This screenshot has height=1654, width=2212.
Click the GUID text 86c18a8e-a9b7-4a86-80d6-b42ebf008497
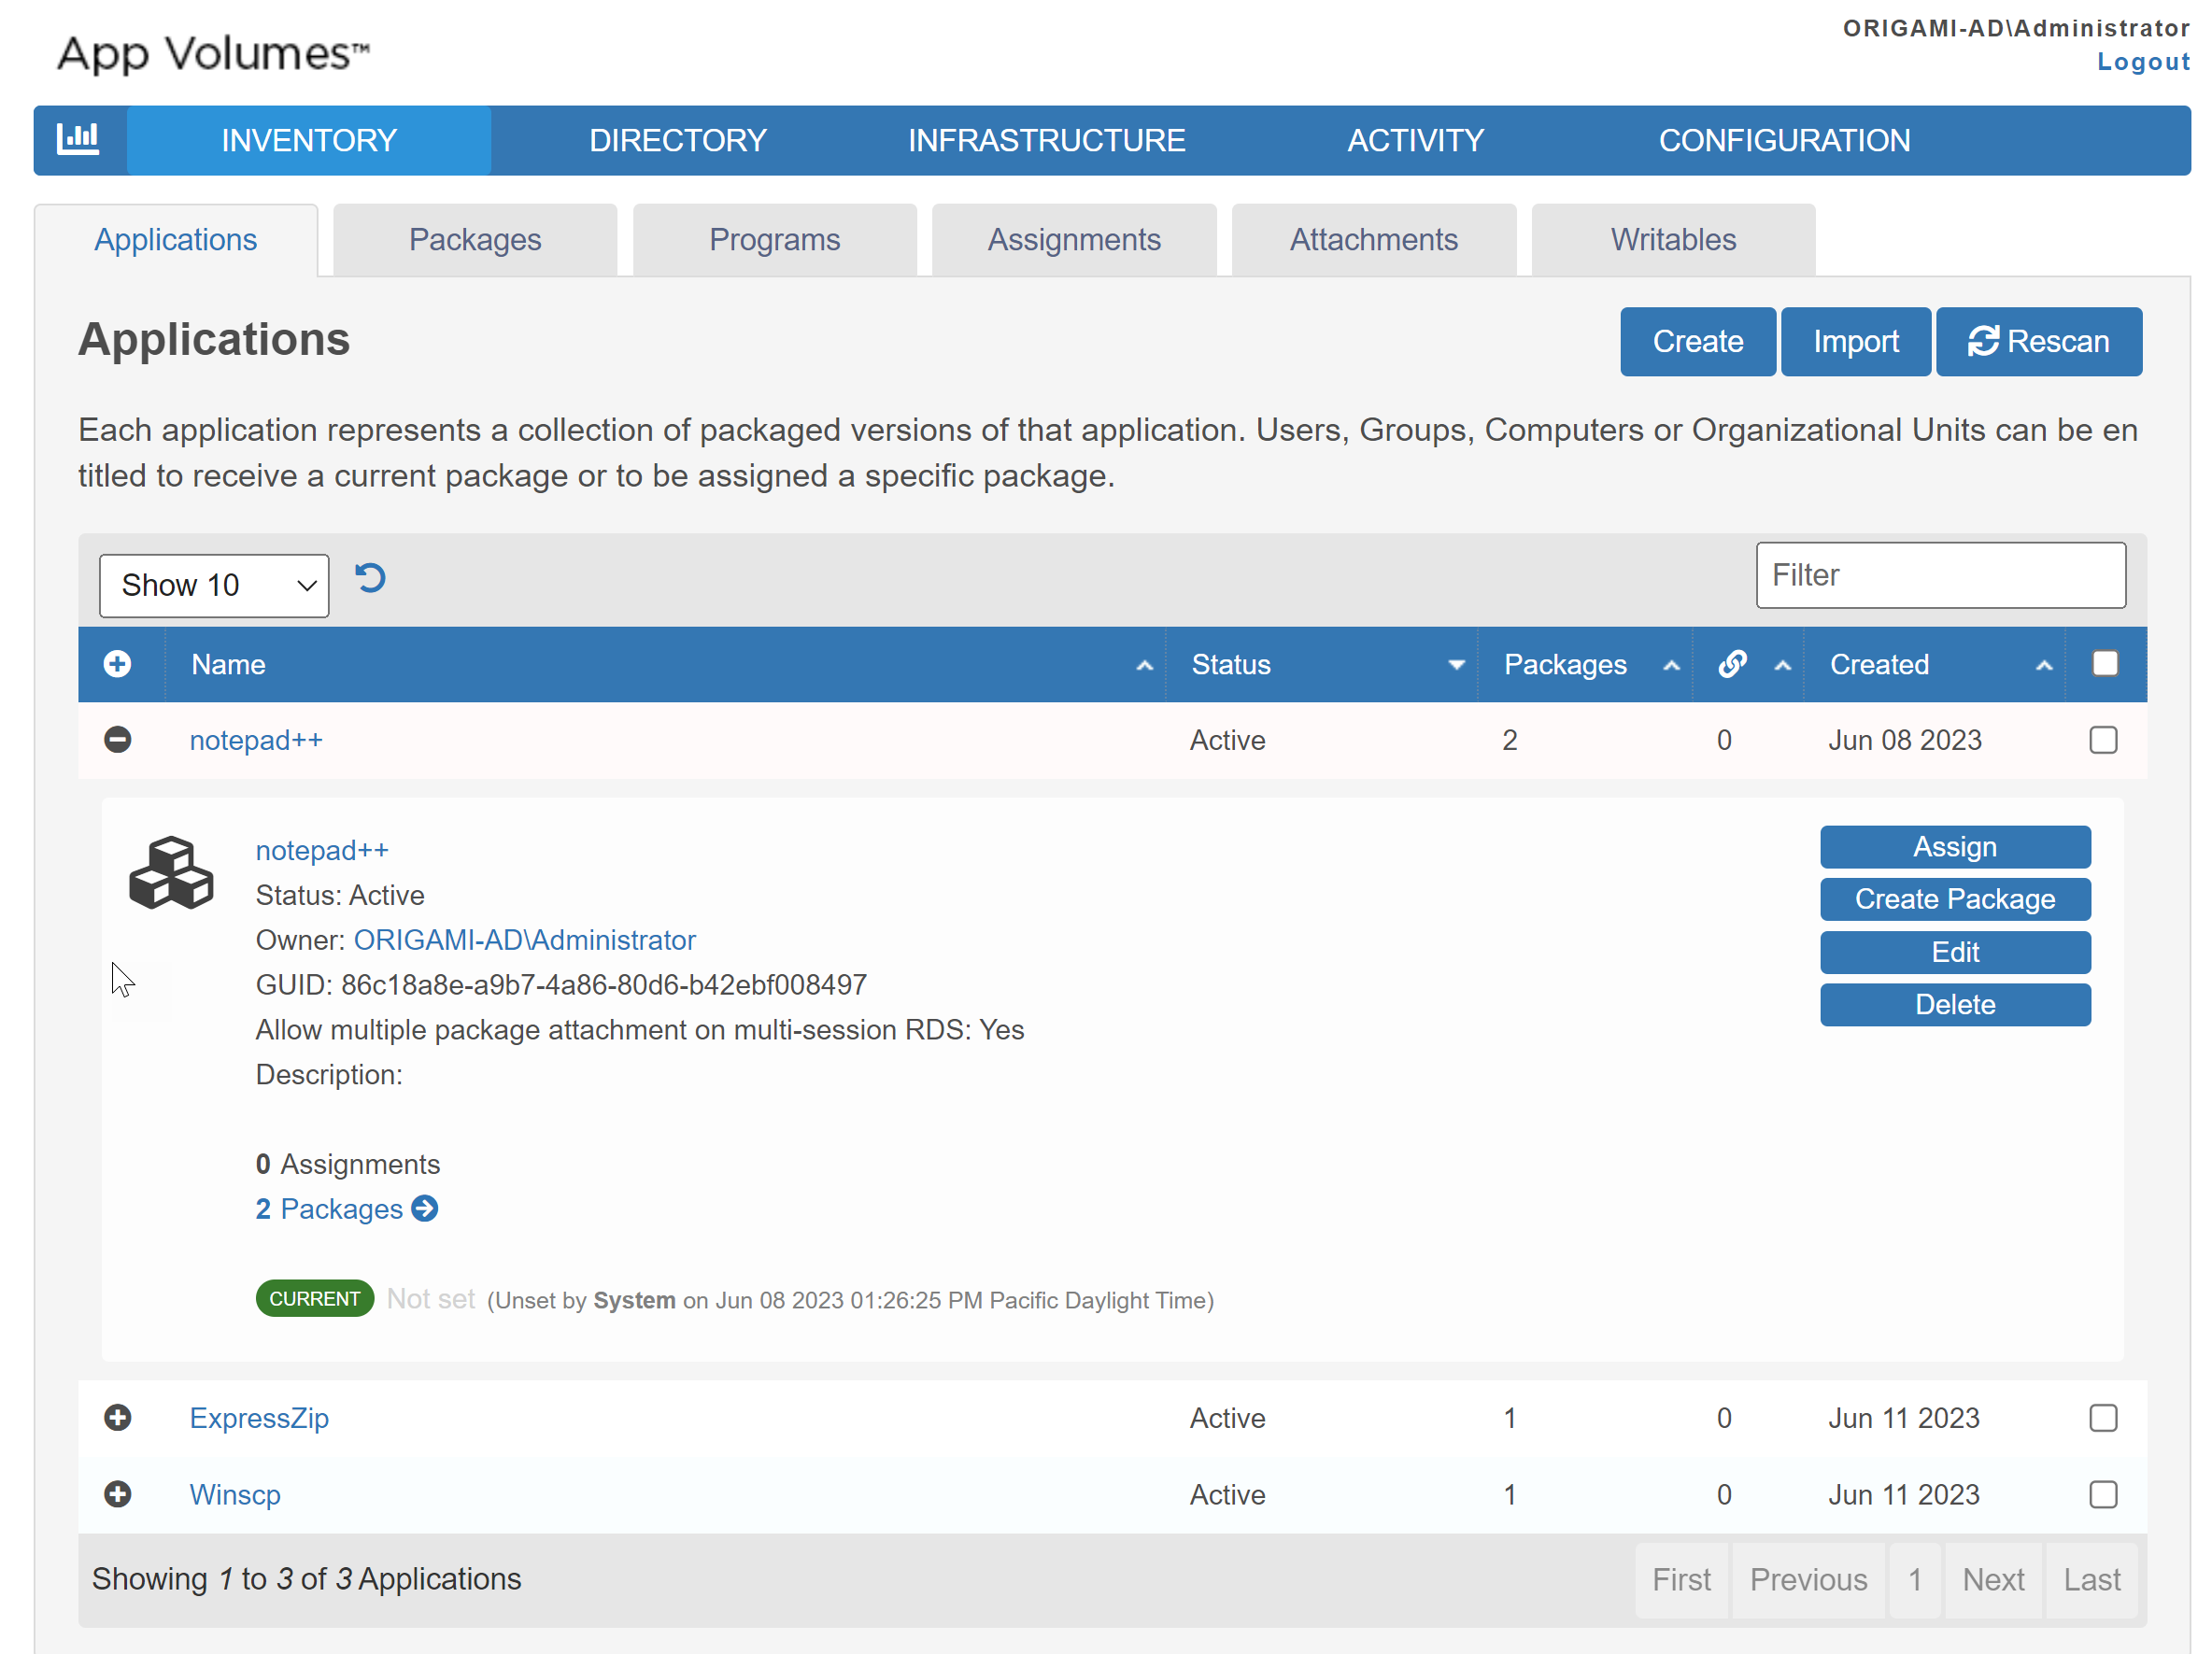click(x=604, y=985)
